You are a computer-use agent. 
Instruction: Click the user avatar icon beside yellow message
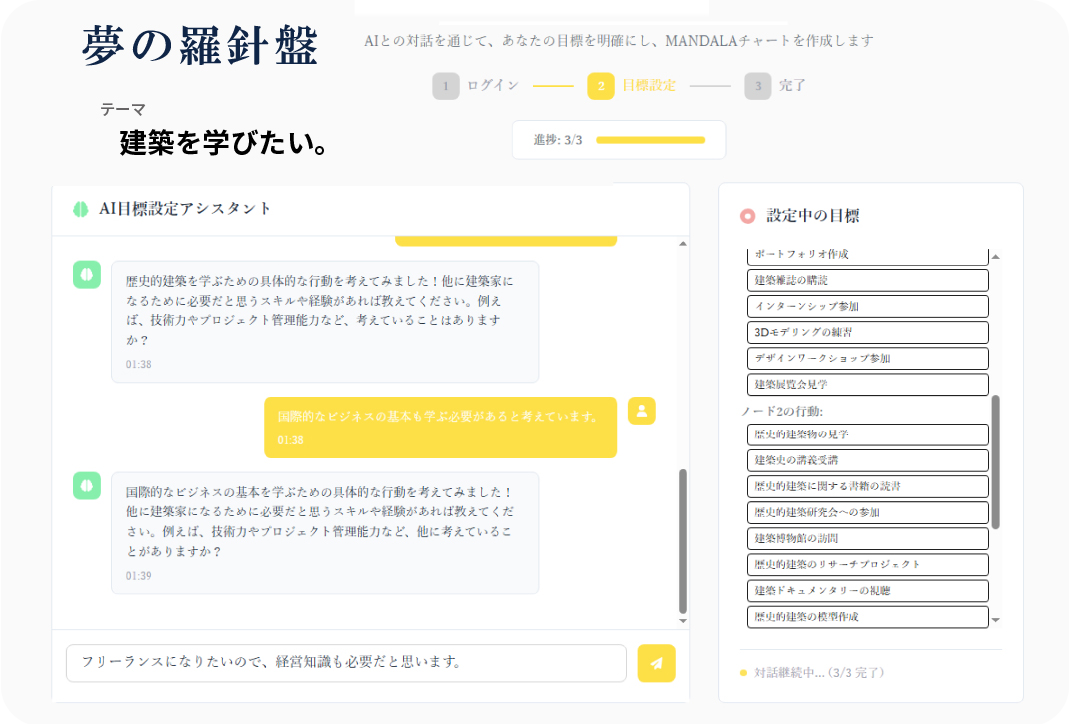click(641, 410)
